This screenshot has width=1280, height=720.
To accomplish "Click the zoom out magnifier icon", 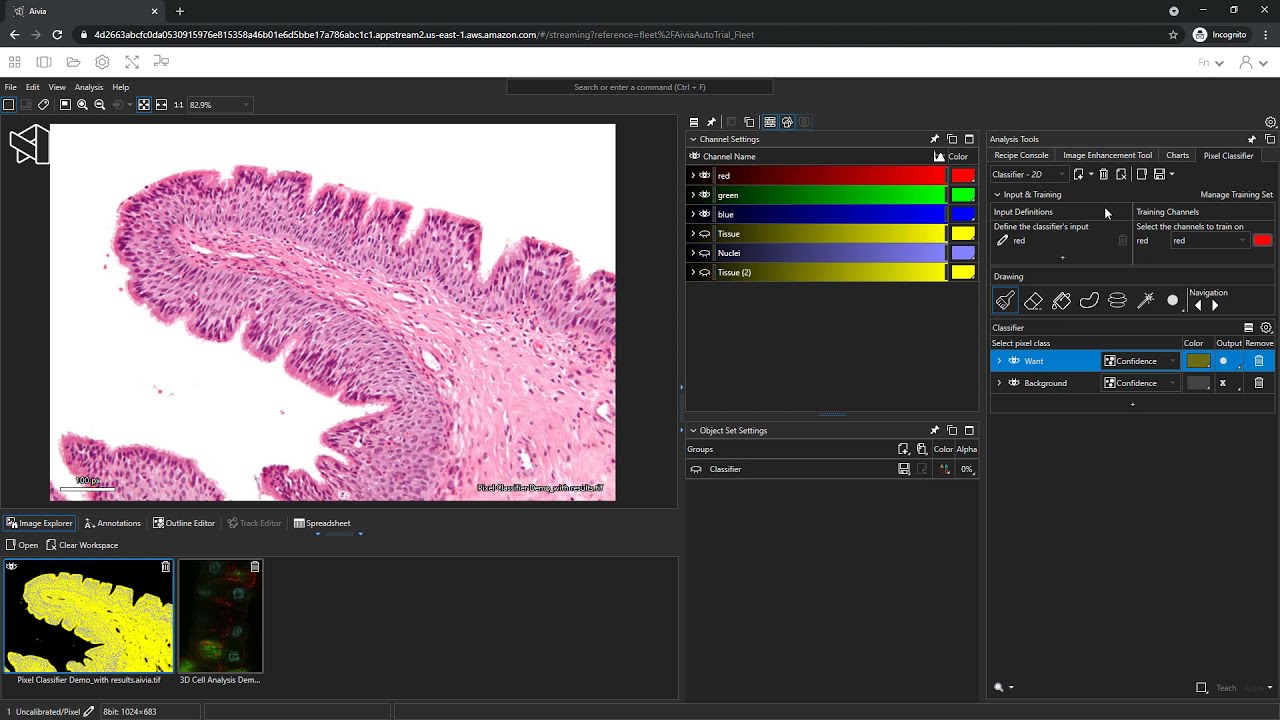I will pyautogui.click(x=99, y=105).
